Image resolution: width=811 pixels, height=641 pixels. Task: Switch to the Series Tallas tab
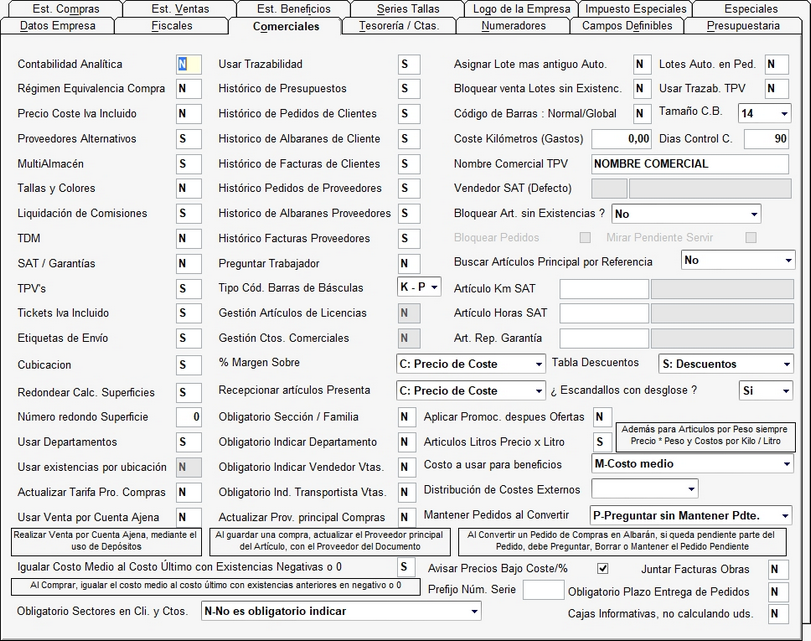coord(408,9)
